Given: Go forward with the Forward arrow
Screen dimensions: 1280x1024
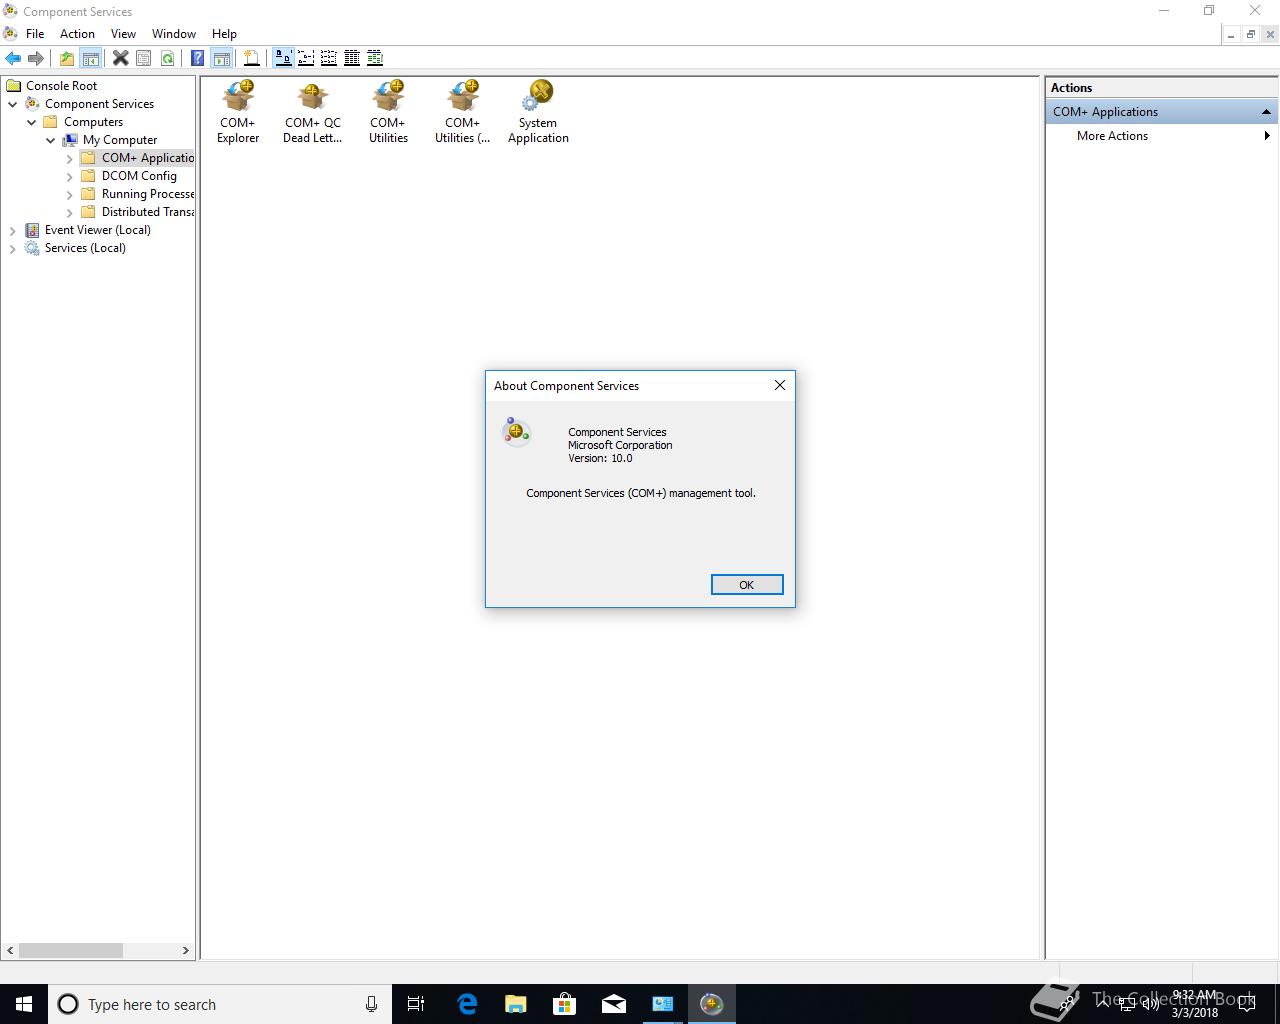Looking at the screenshot, I should point(36,58).
